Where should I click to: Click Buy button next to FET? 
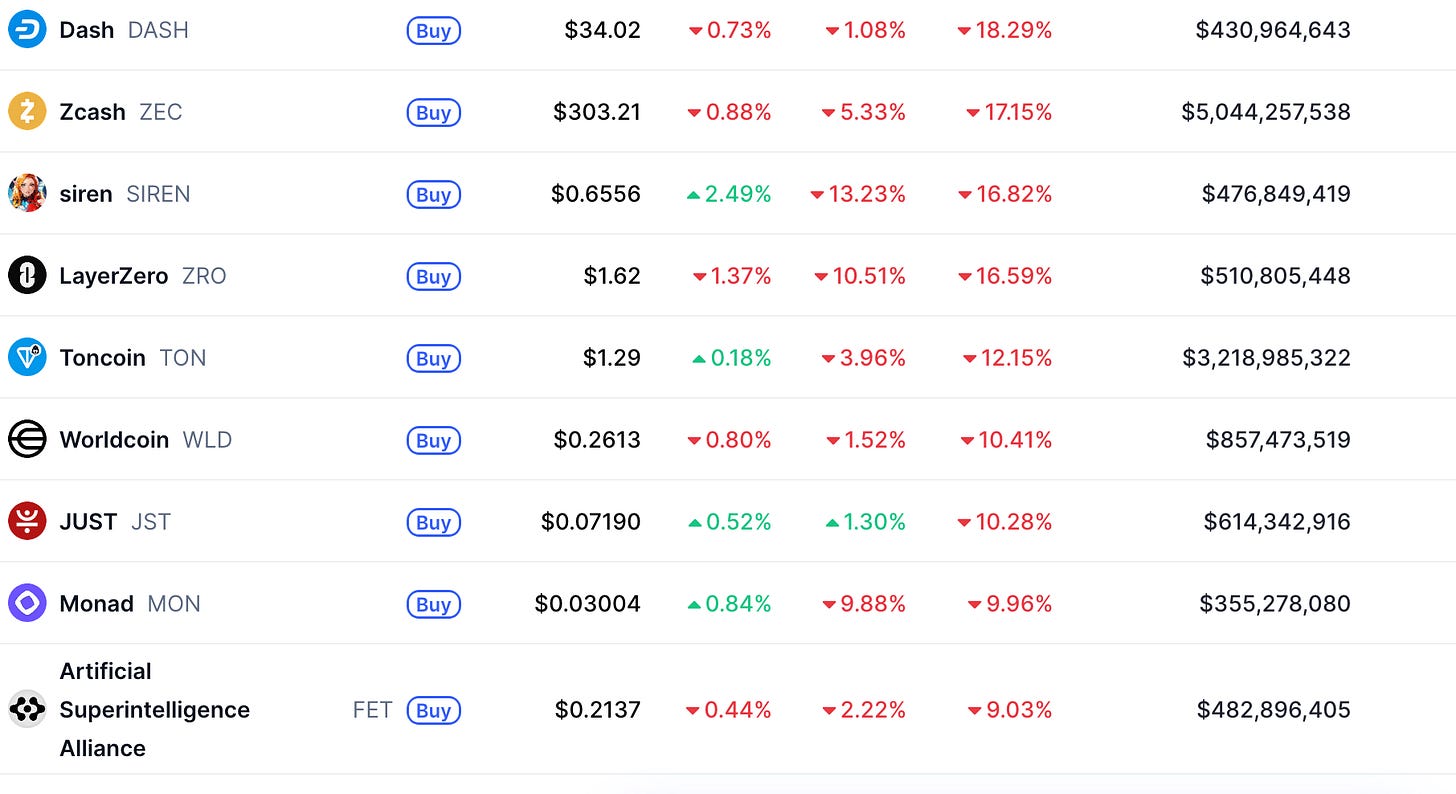click(434, 711)
